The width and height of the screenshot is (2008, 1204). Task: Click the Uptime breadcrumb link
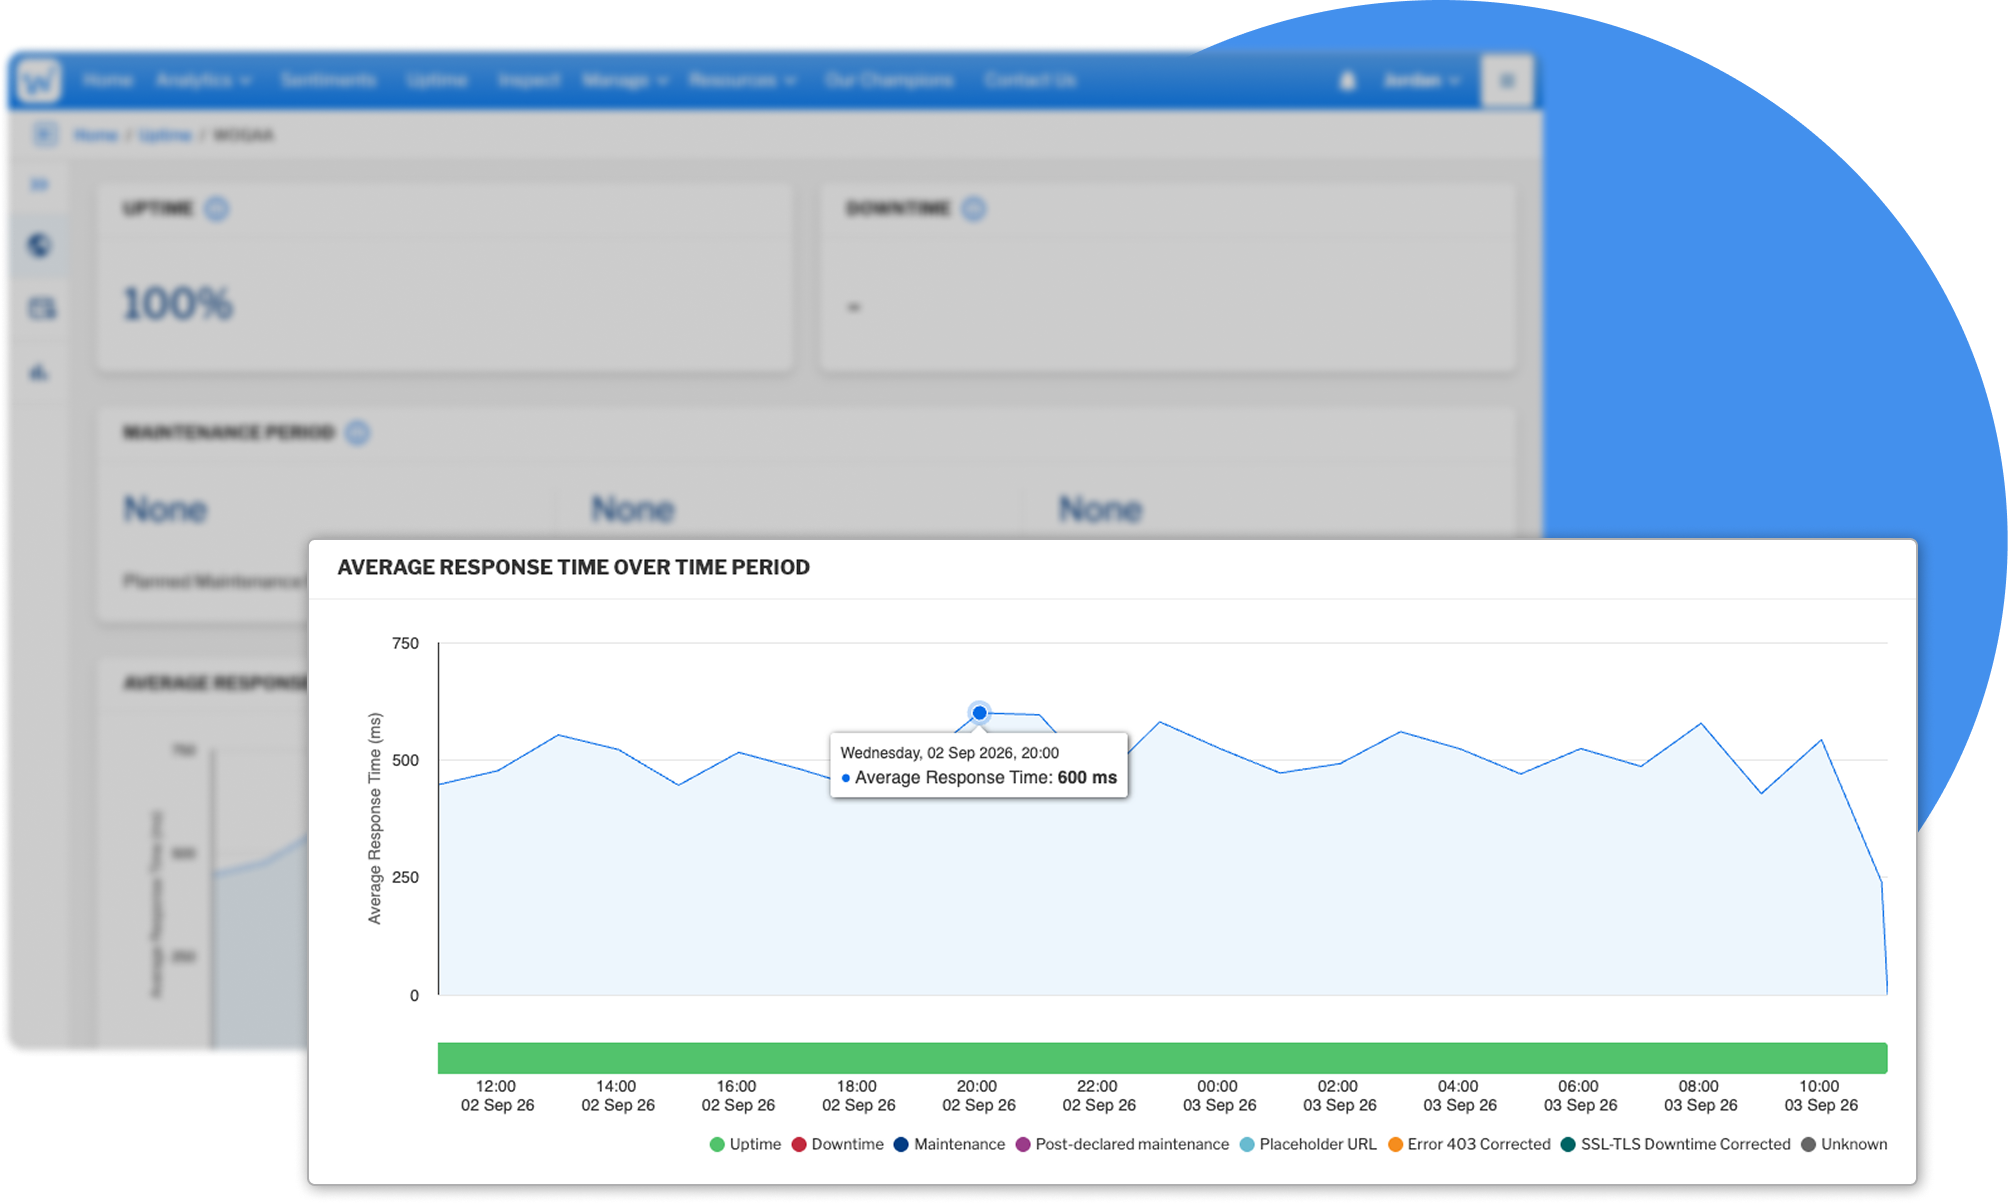coord(165,135)
